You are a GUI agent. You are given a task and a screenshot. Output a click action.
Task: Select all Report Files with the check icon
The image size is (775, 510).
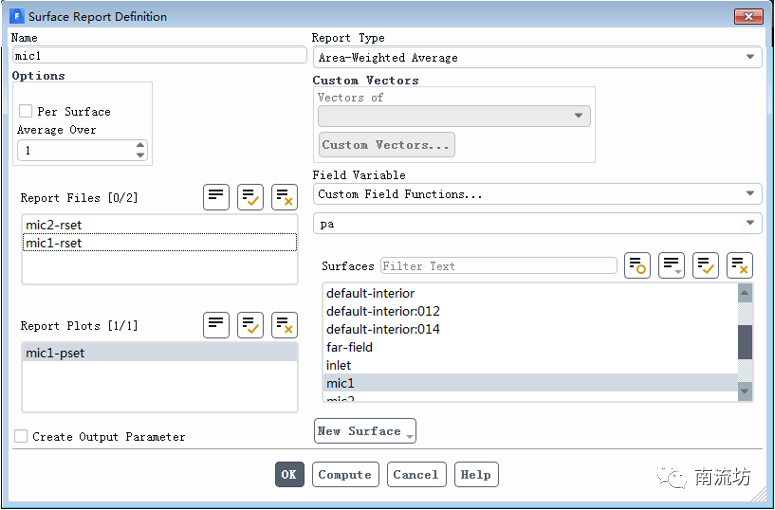point(250,197)
